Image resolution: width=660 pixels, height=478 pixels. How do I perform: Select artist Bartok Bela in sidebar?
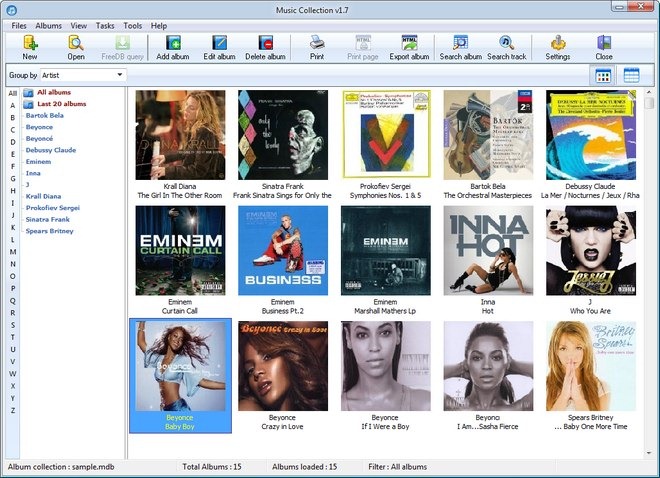pos(45,115)
